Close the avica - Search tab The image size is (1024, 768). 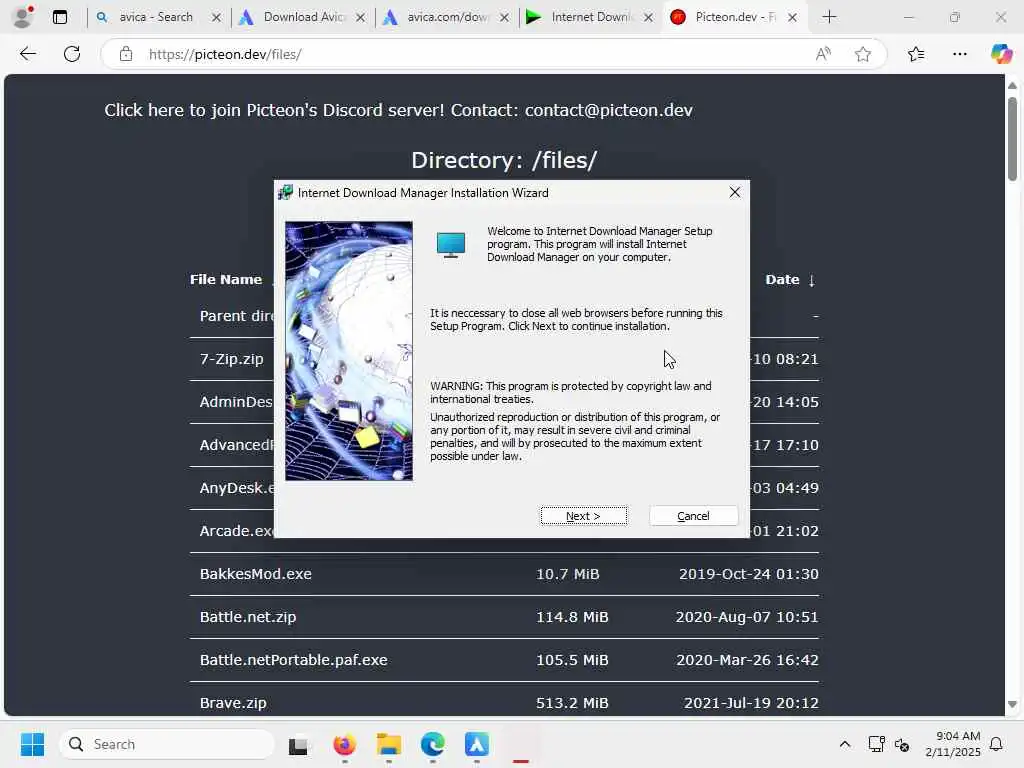[216, 18]
